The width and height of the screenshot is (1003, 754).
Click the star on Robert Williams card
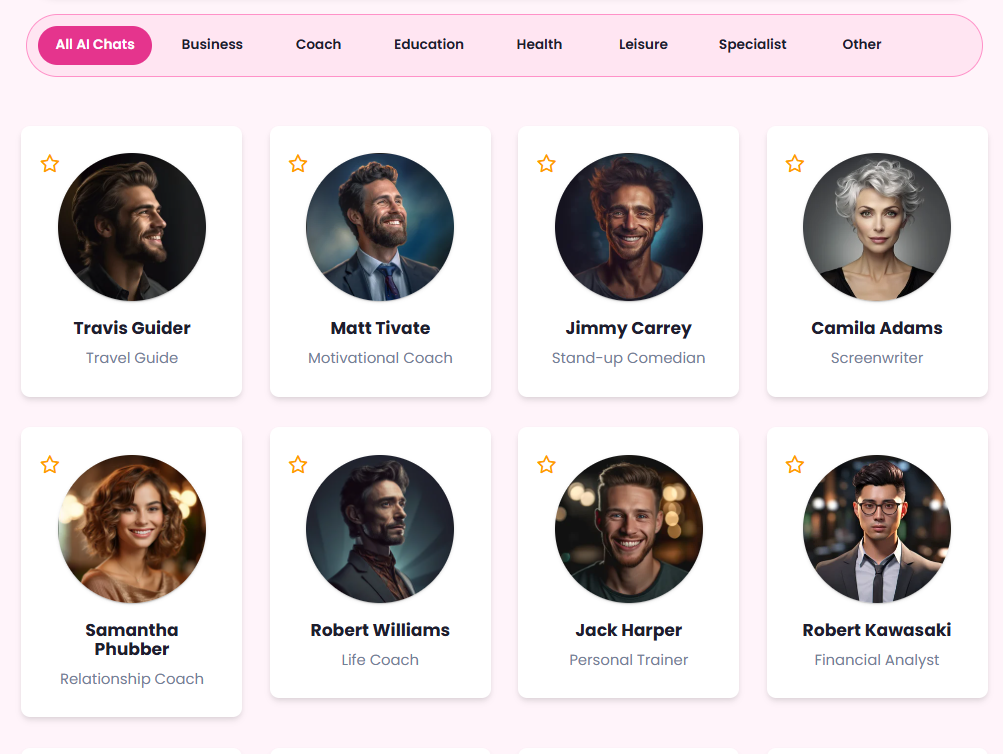click(x=298, y=465)
